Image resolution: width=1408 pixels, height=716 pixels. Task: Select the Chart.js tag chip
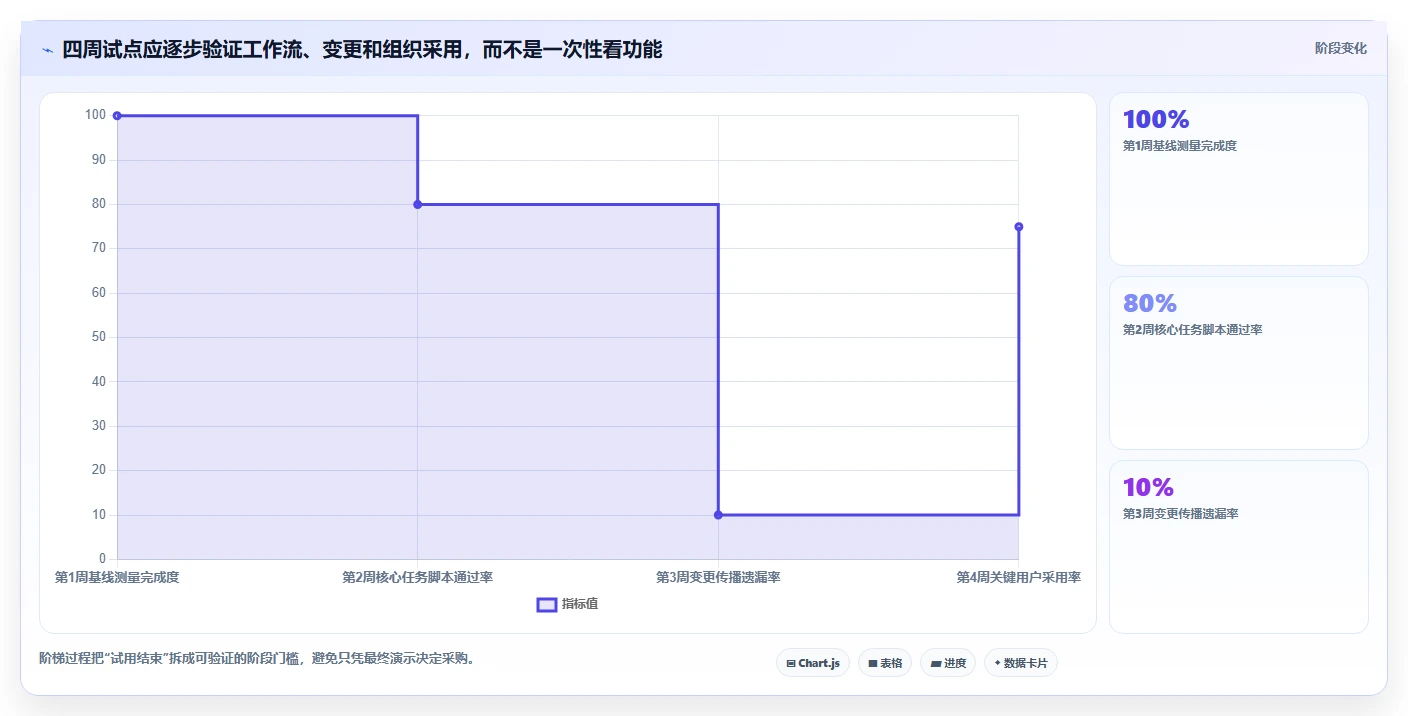(813, 663)
